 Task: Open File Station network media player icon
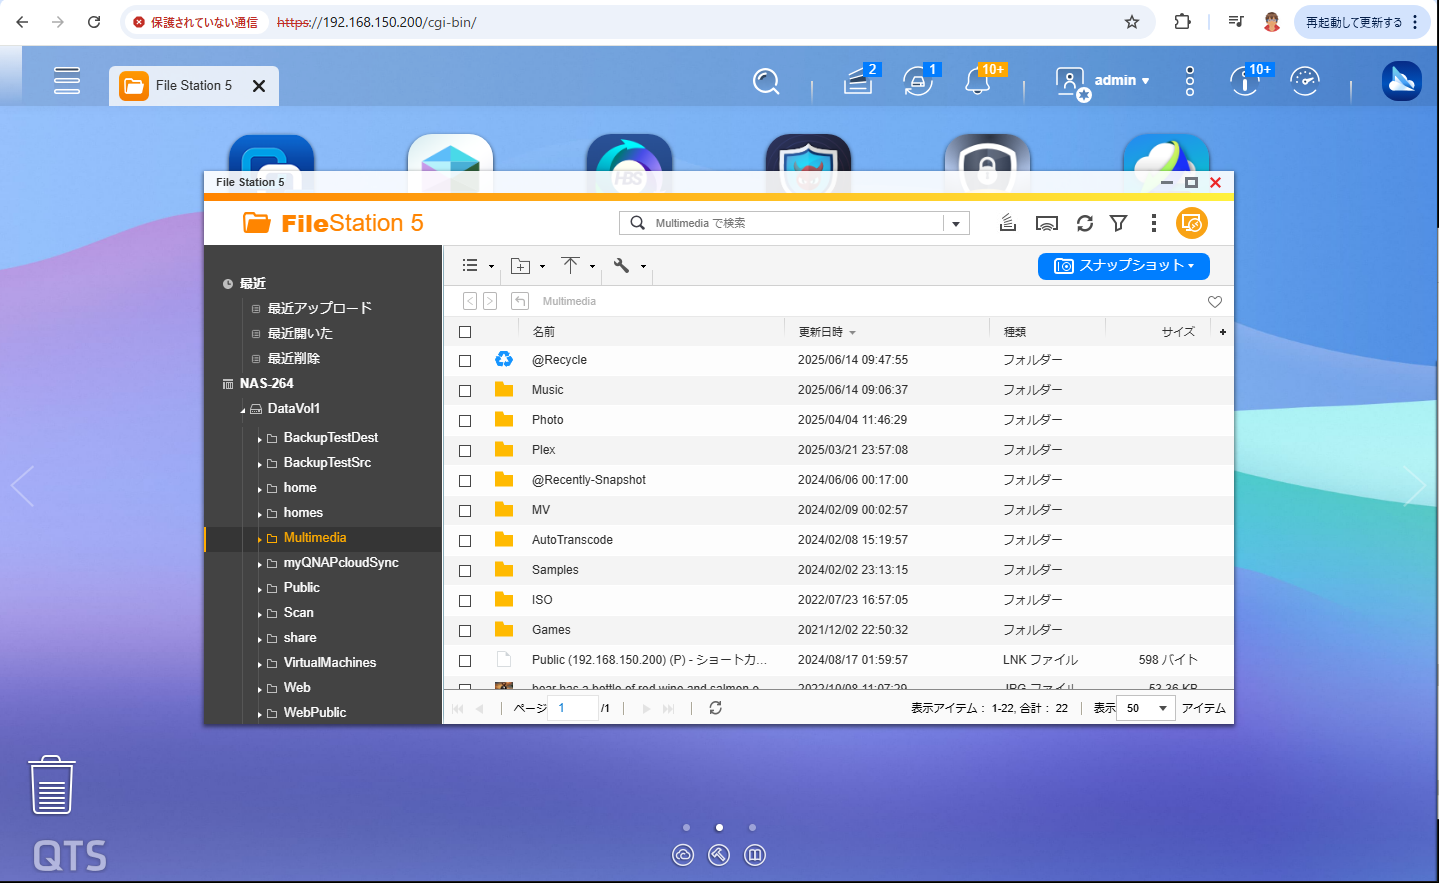1046,223
